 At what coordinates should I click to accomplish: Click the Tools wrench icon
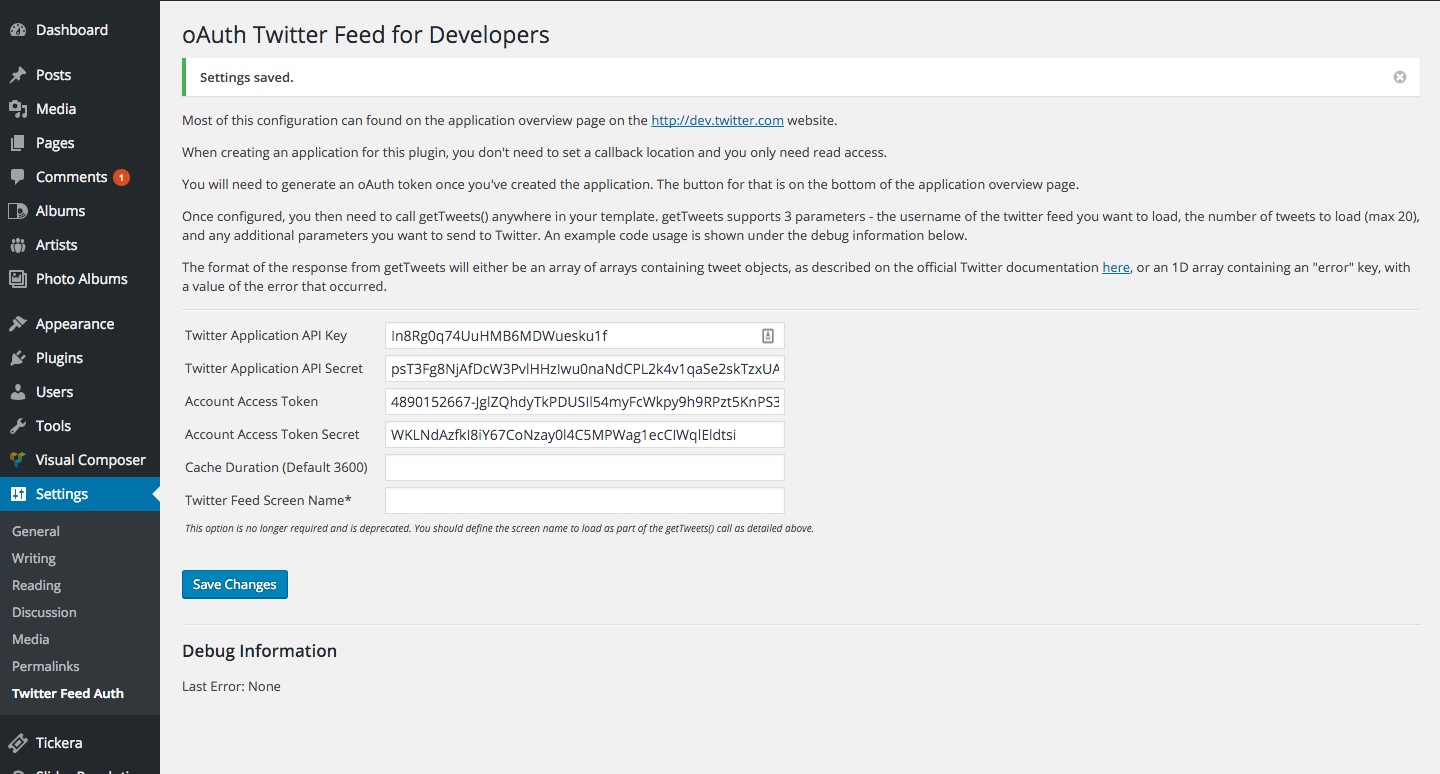[18, 426]
